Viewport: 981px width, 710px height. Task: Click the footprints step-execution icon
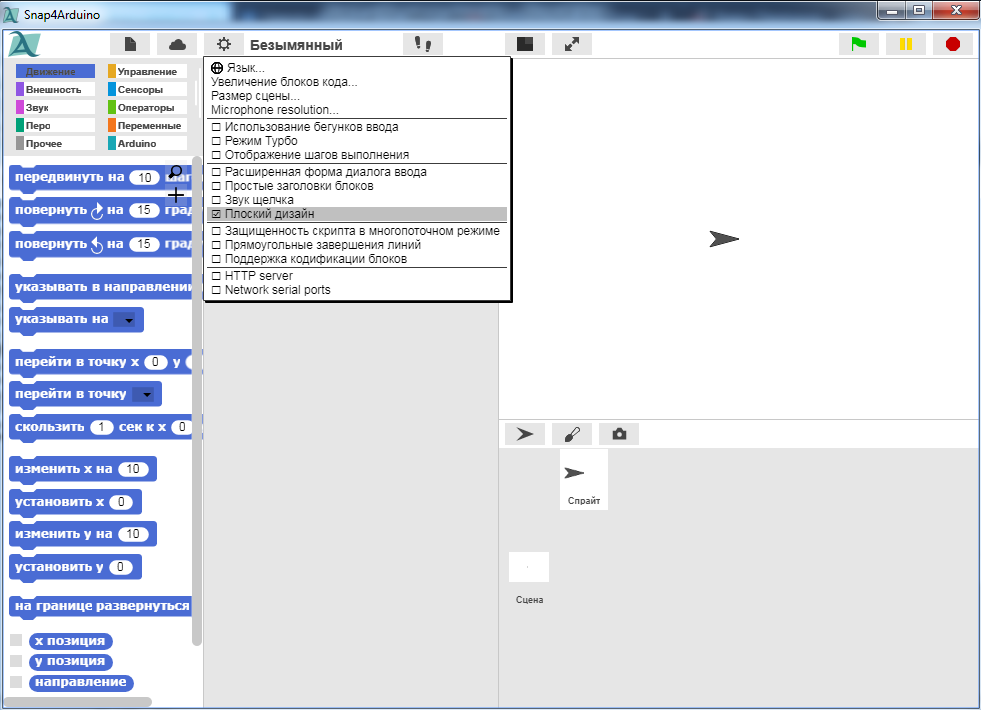click(423, 44)
